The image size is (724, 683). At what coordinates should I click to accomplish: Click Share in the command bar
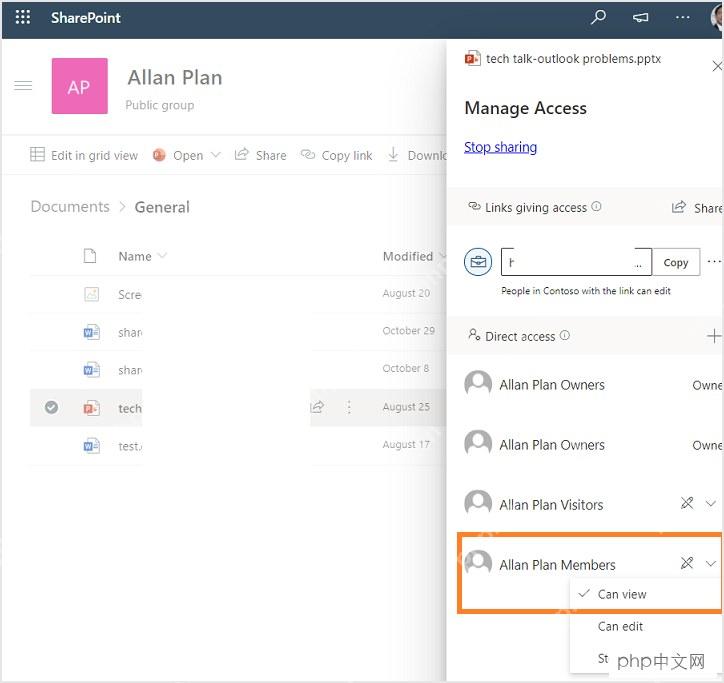pyautogui.click(x=260, y=155)
